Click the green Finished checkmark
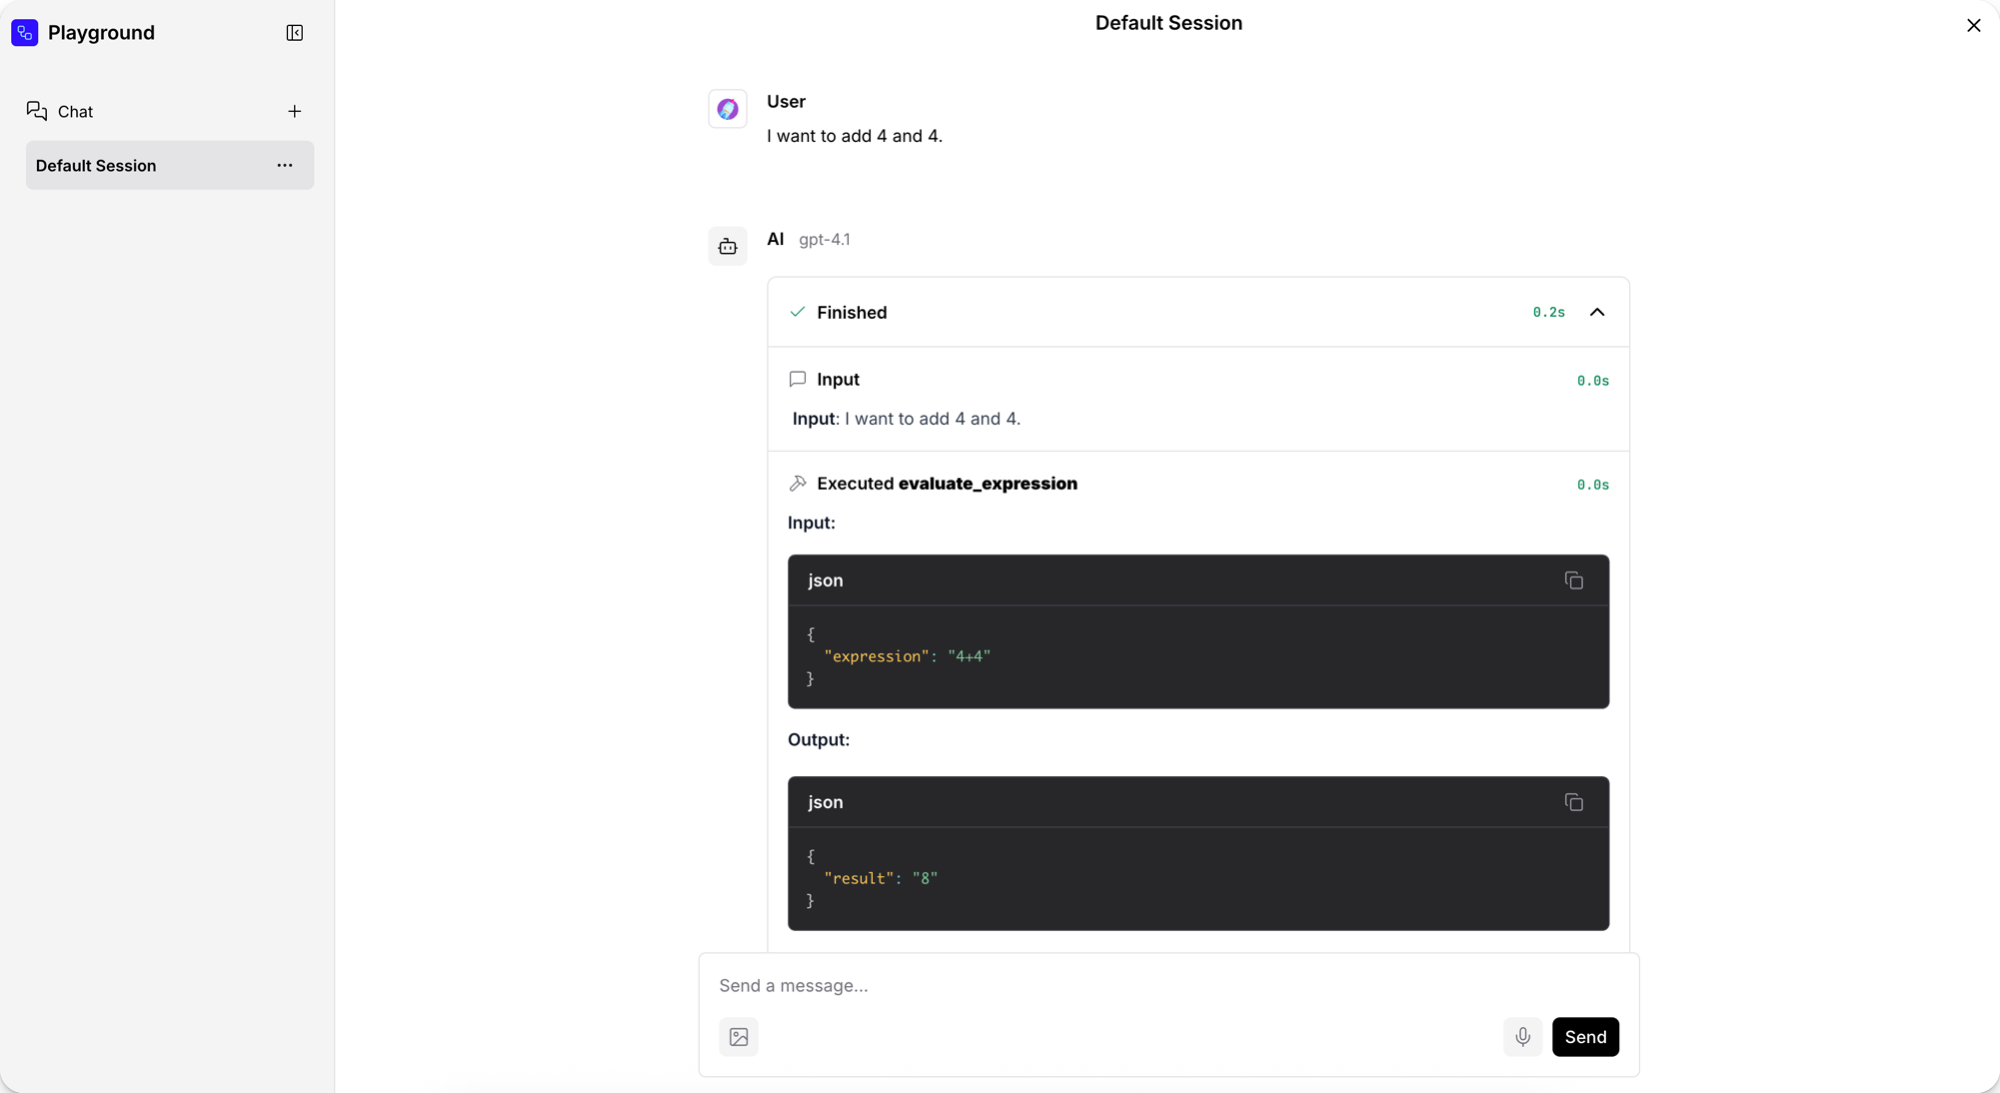The height and width of the screenshot is (1093, 2000). [x=796, y=312]
